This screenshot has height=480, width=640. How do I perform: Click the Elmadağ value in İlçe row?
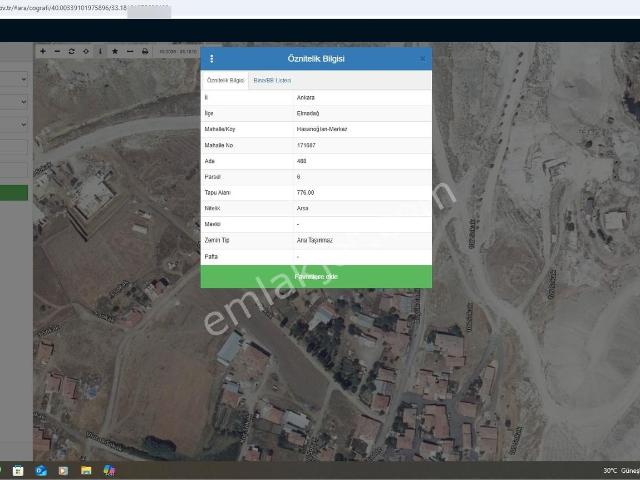tap(308, 113)
